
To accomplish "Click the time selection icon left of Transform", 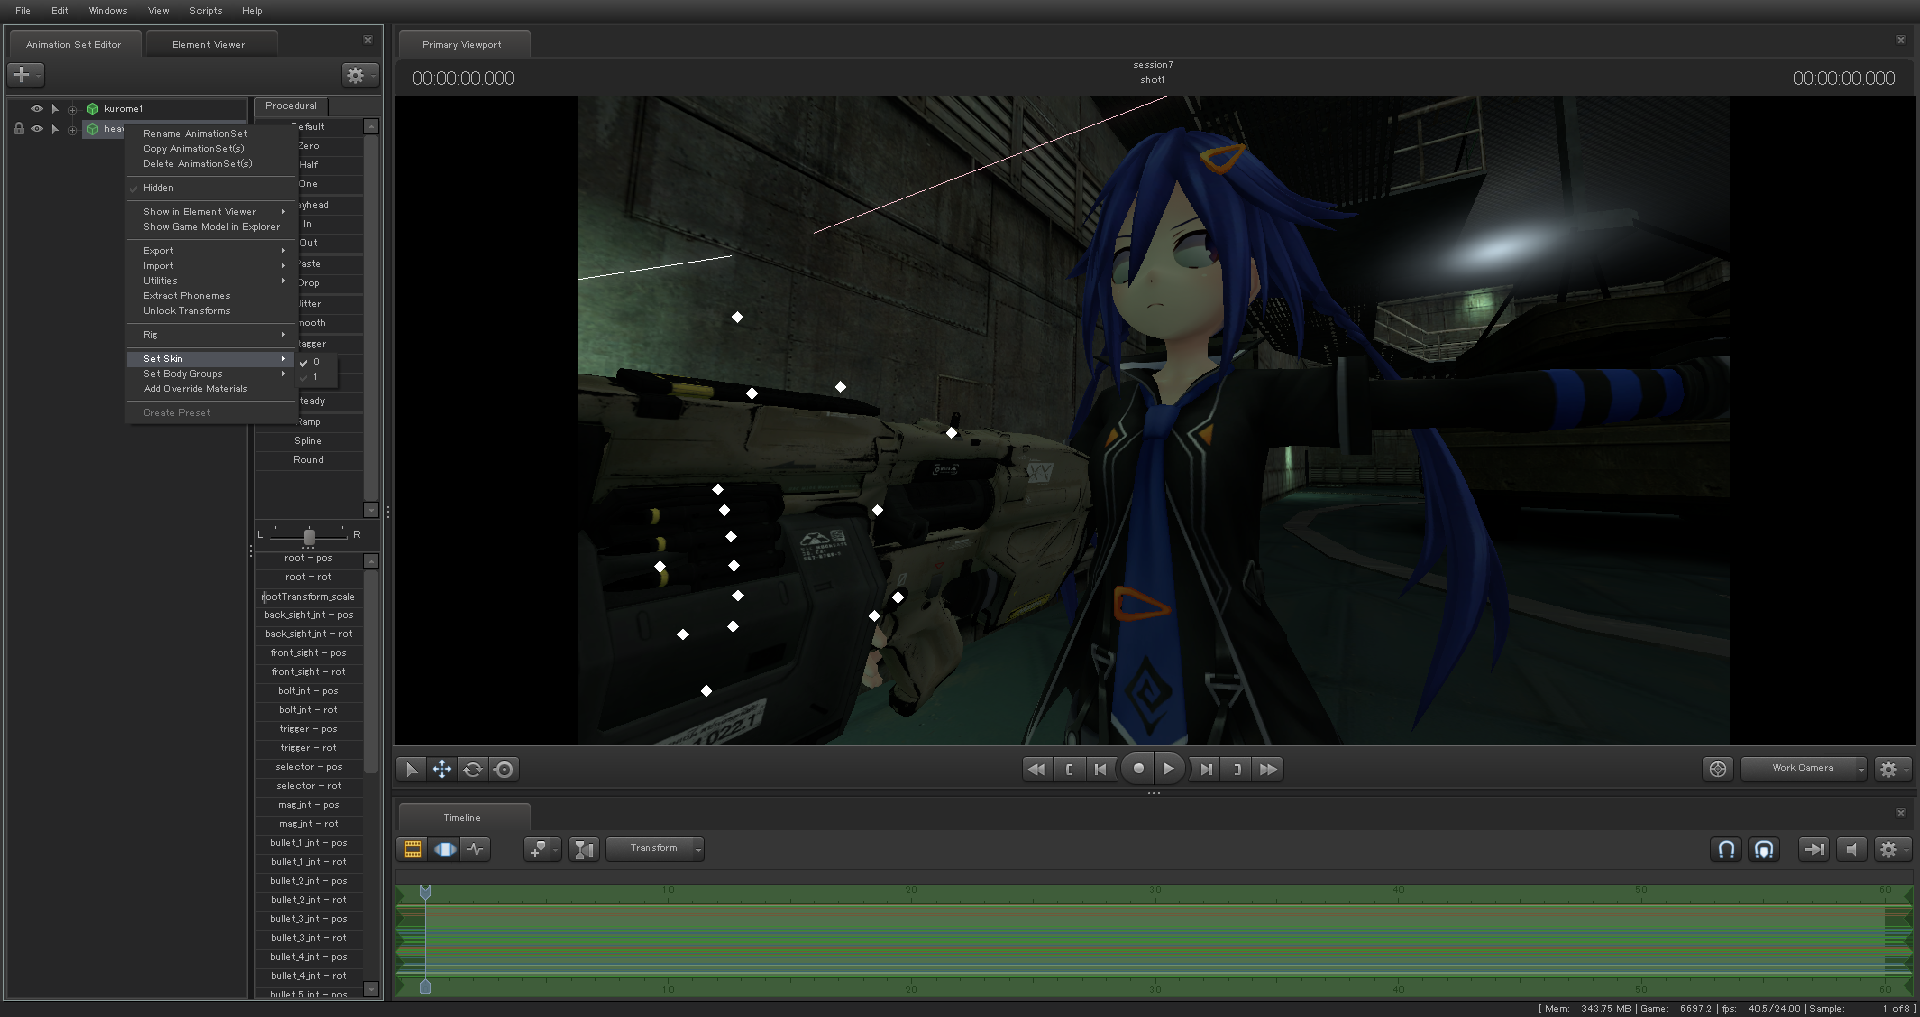I will (x=584, y=849).
